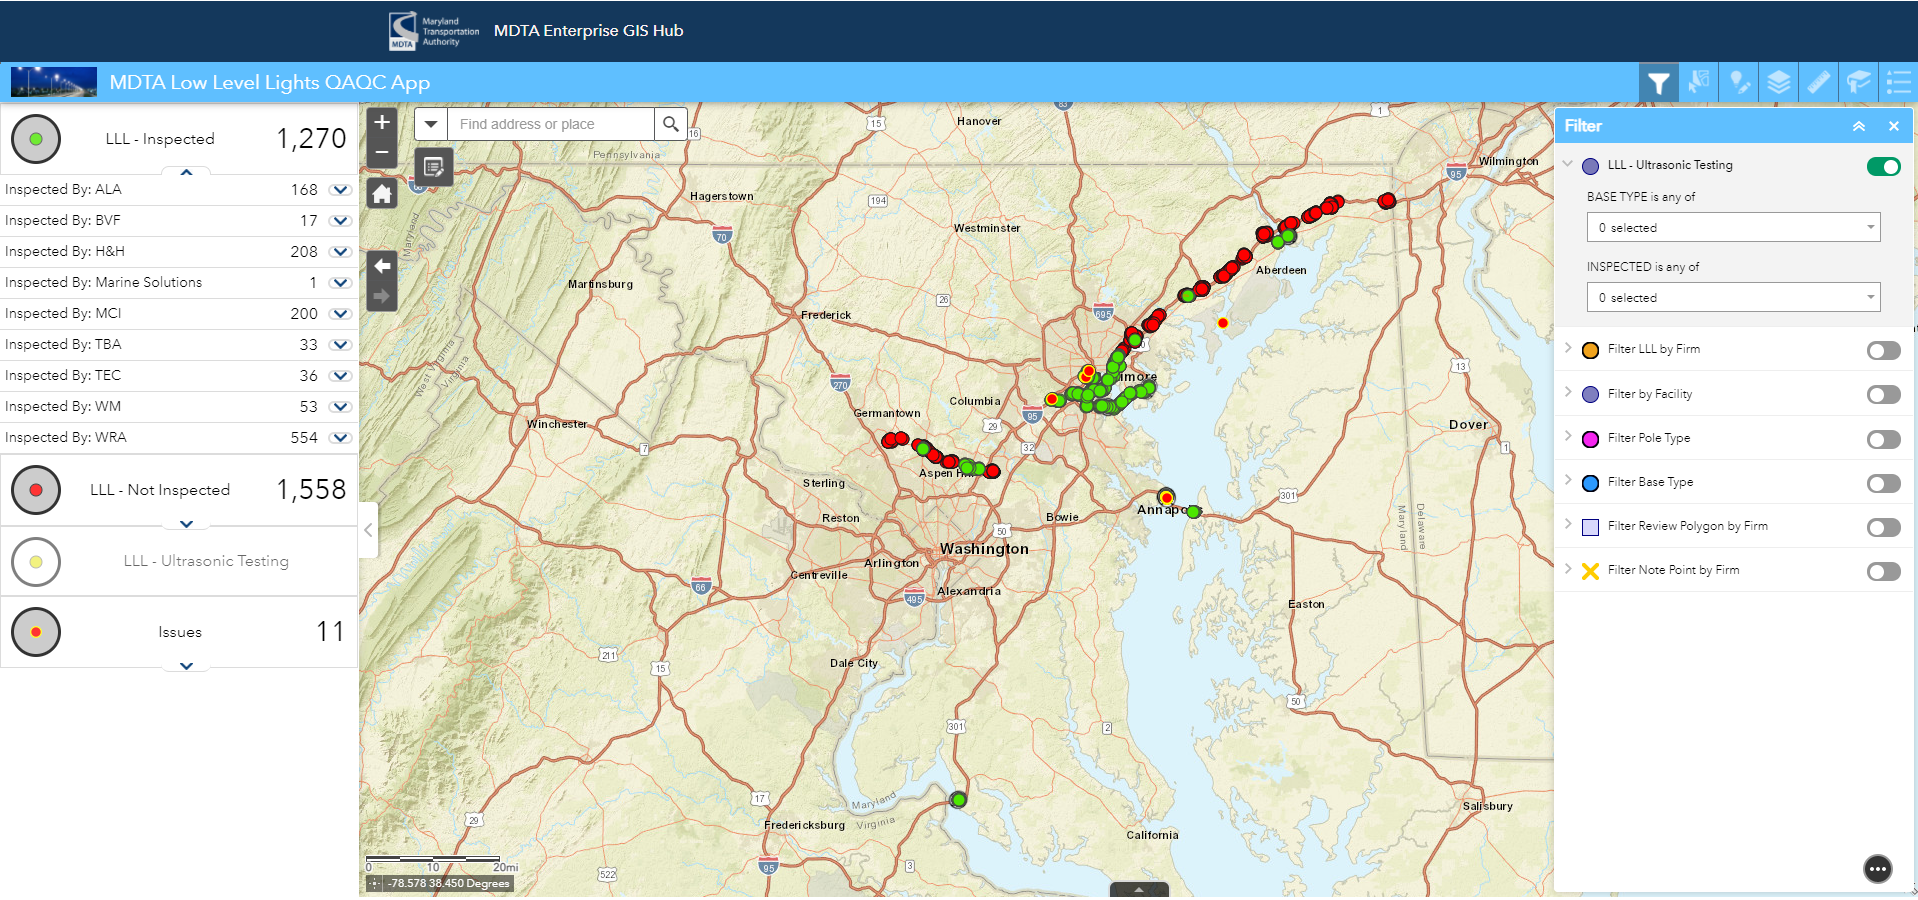The width and height of the screenshot is (1918, 900).
Task: Enable Filter Review Polygon by Firm toggle
Action: coord(1883,528)
